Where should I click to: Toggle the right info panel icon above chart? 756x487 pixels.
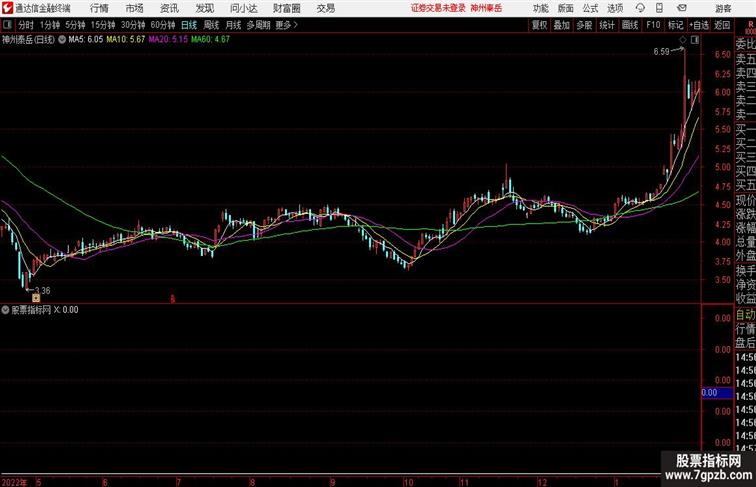pyautogui.click(x=695, y=40)
